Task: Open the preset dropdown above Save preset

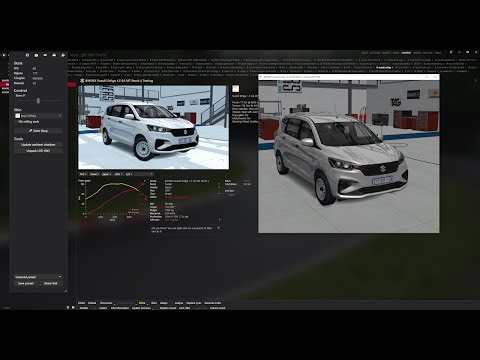Action: coord(38,277)
